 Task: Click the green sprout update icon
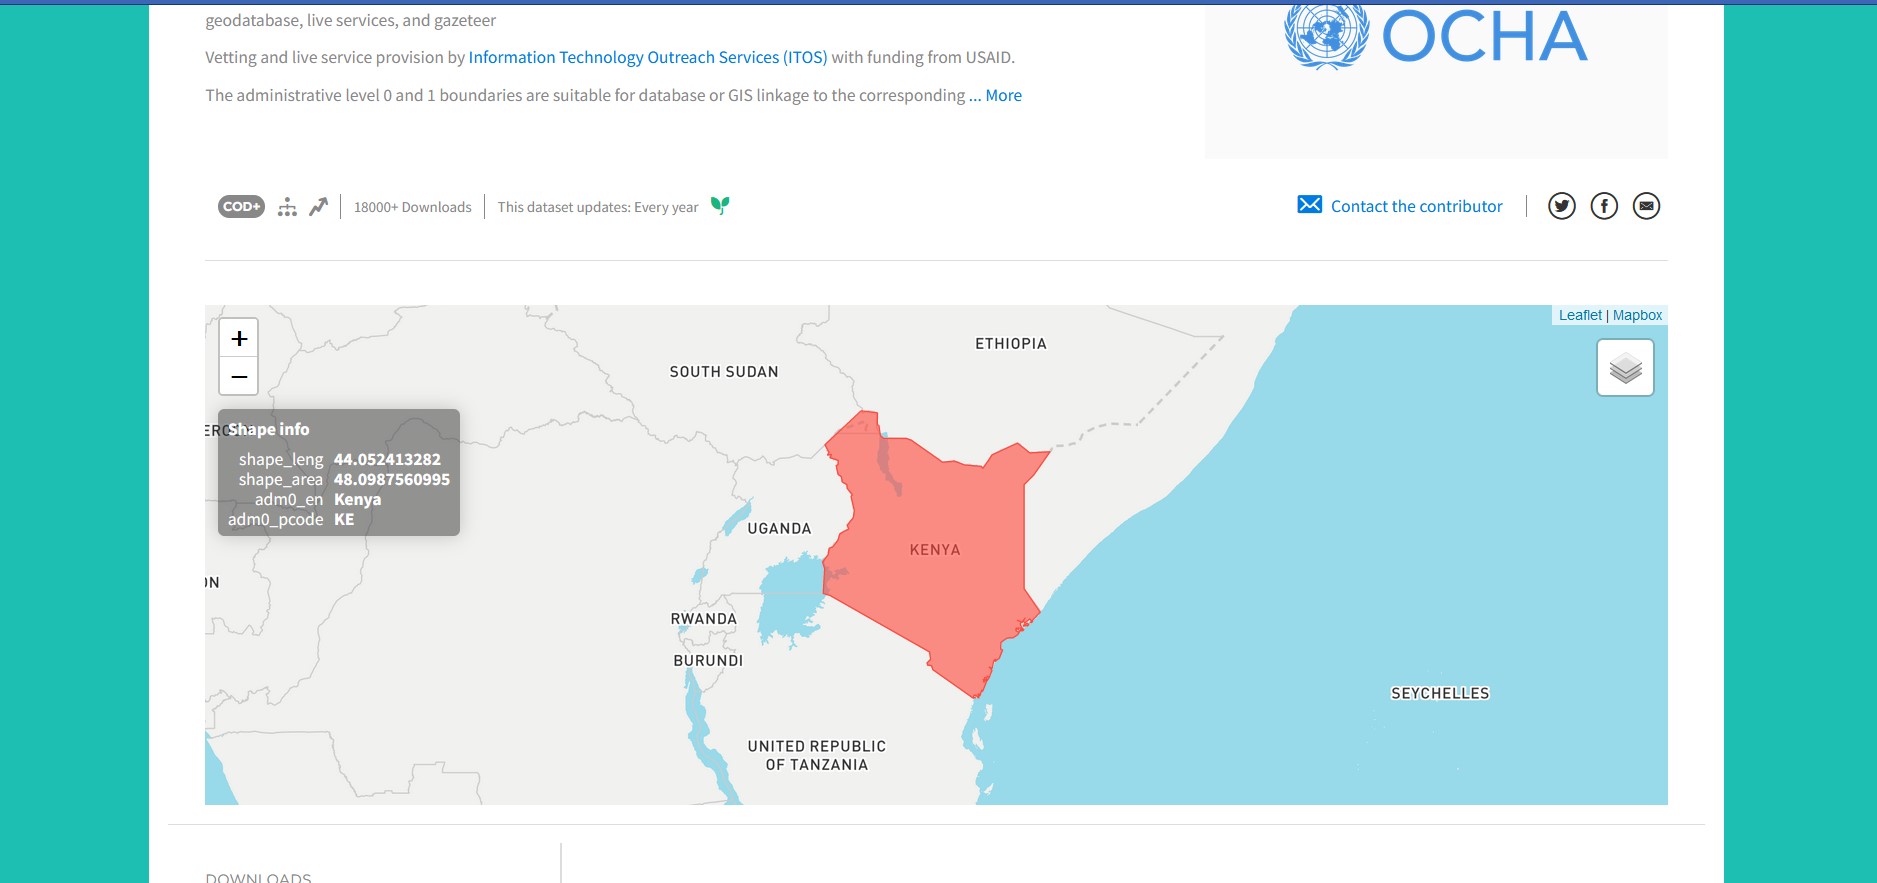720,206
